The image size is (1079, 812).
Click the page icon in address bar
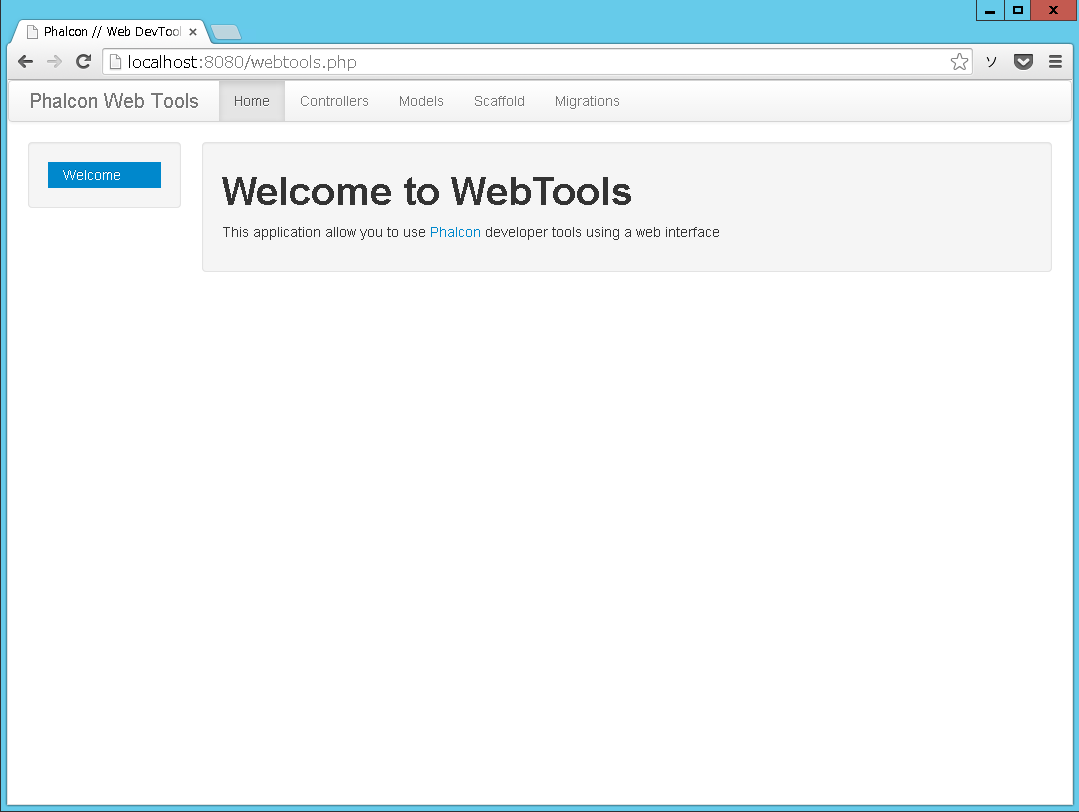(116, 62)
